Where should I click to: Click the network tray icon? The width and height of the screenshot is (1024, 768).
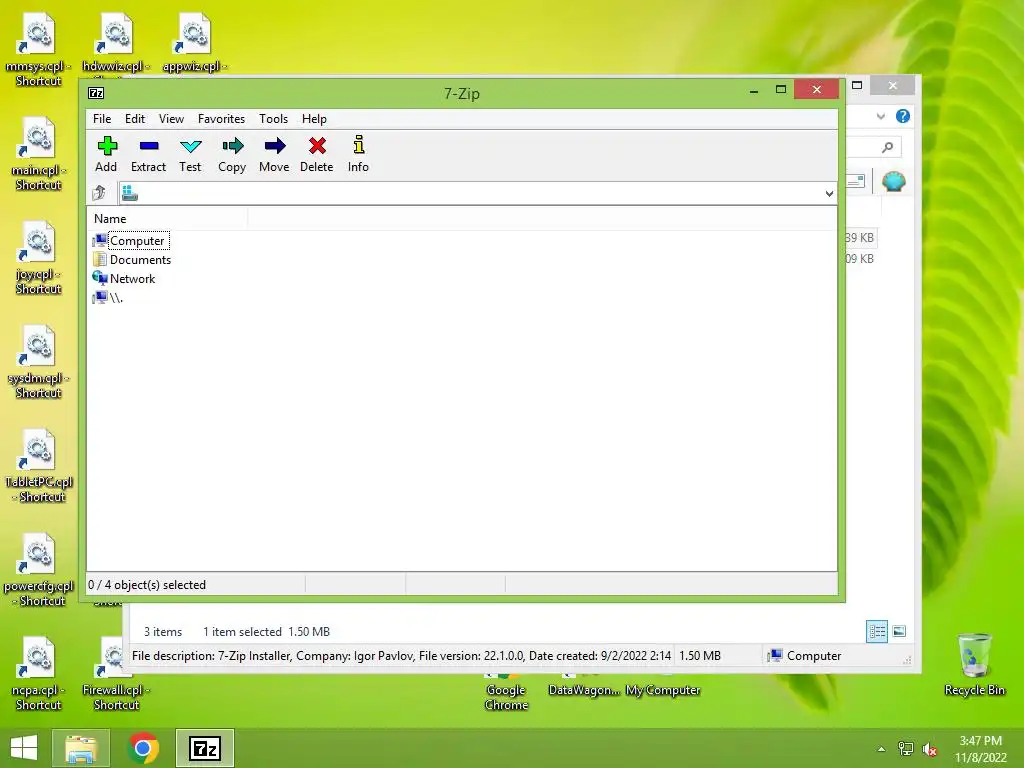906,749
